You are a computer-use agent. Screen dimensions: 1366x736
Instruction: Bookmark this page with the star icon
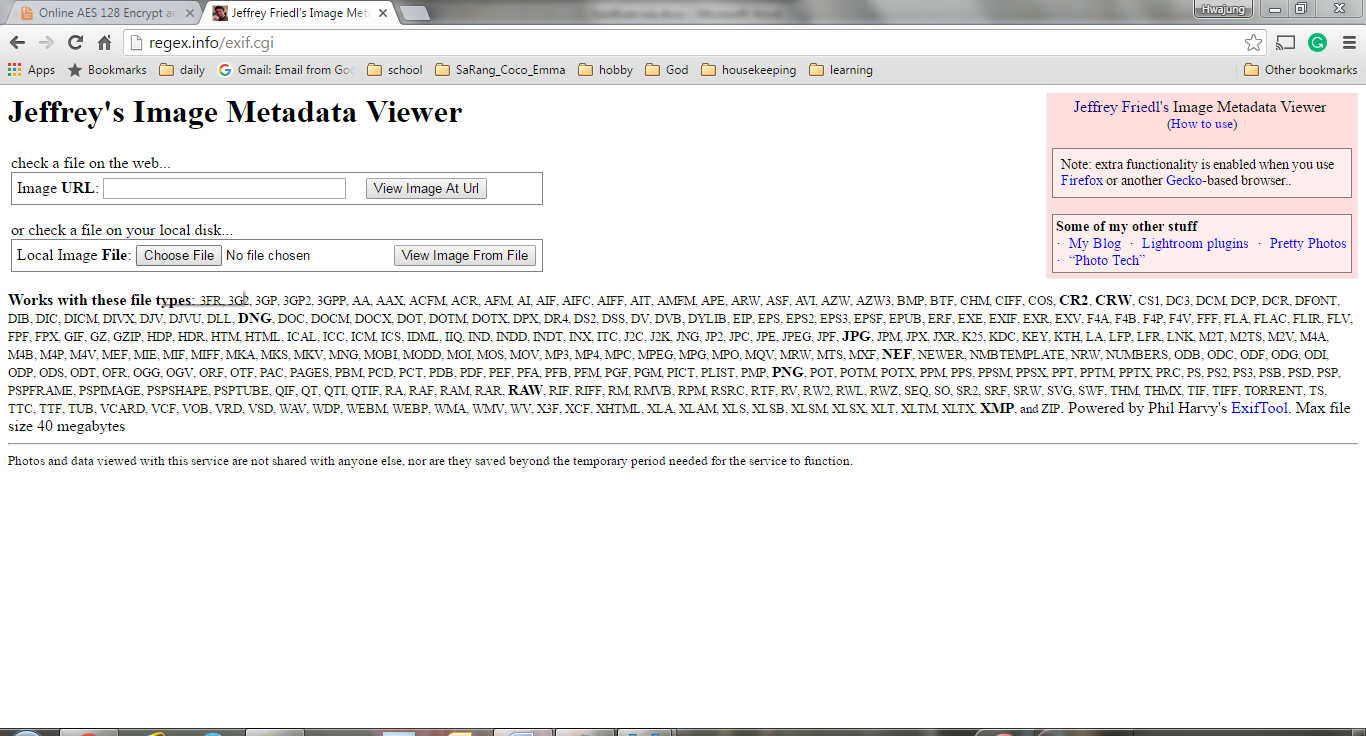1253,42
